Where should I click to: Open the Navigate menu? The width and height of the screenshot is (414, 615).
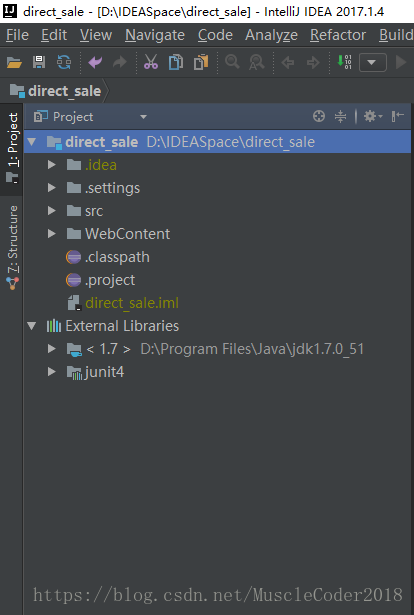(155, 35)
